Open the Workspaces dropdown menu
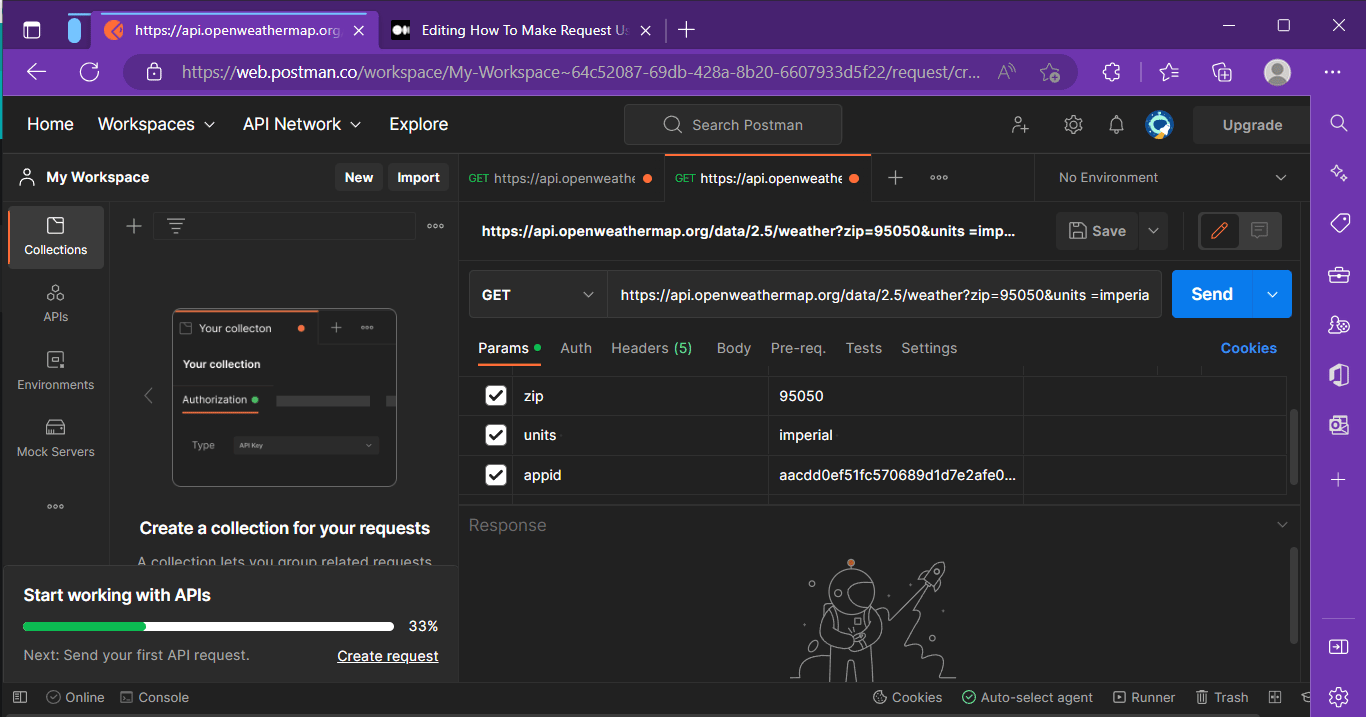The width and height of the screenshot is (1366, 717). pos(156,124)
